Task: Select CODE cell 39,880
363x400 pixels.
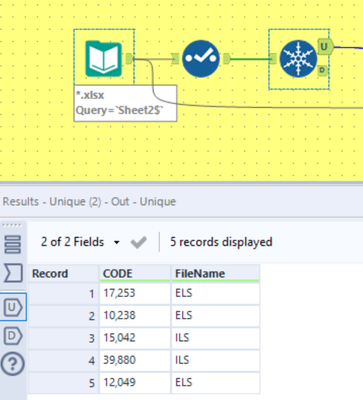Action: 135,360
